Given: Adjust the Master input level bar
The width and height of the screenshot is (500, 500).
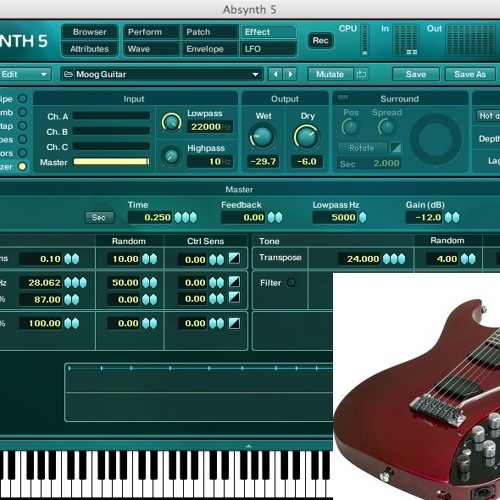Looking at the screenshot, I should tap(111, 162).
